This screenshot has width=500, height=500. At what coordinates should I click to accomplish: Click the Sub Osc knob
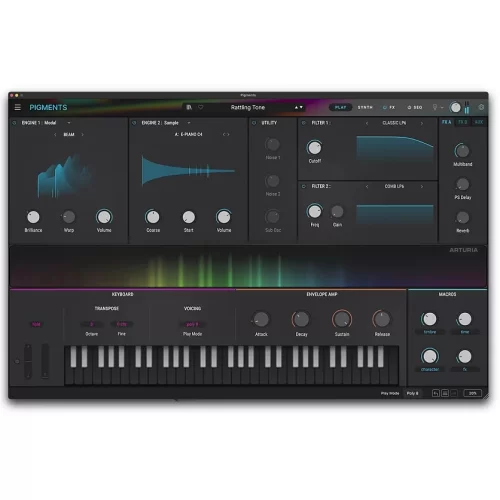point(273,217)
